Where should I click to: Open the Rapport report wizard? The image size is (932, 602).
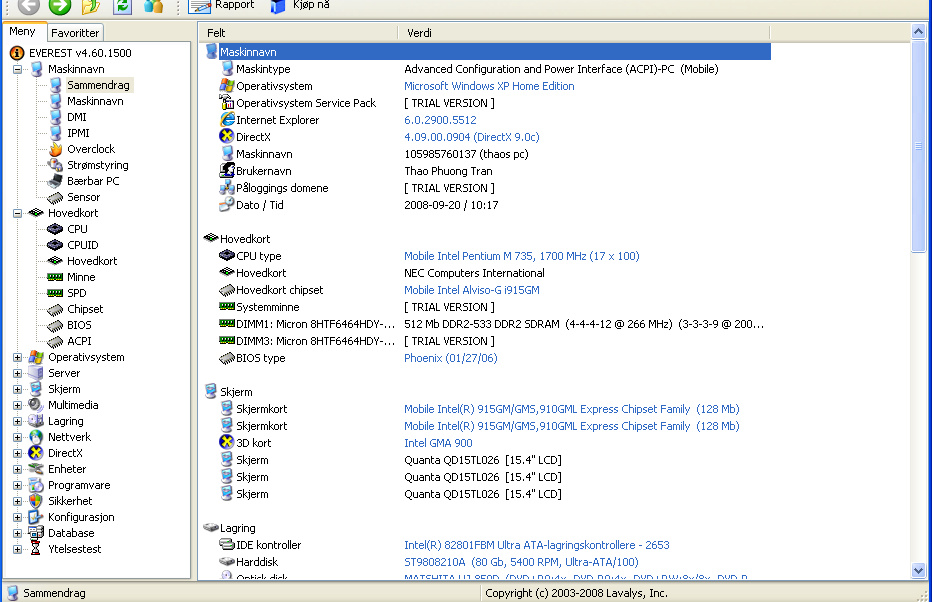tap(222, 6)
